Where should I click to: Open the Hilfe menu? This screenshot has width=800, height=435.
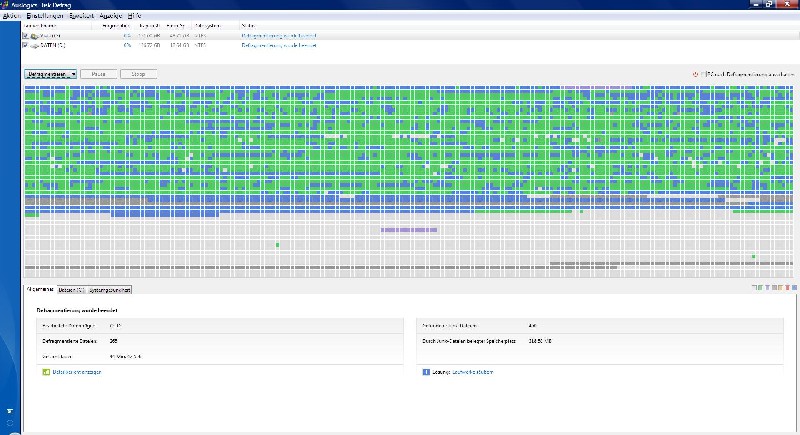[136, 16]
